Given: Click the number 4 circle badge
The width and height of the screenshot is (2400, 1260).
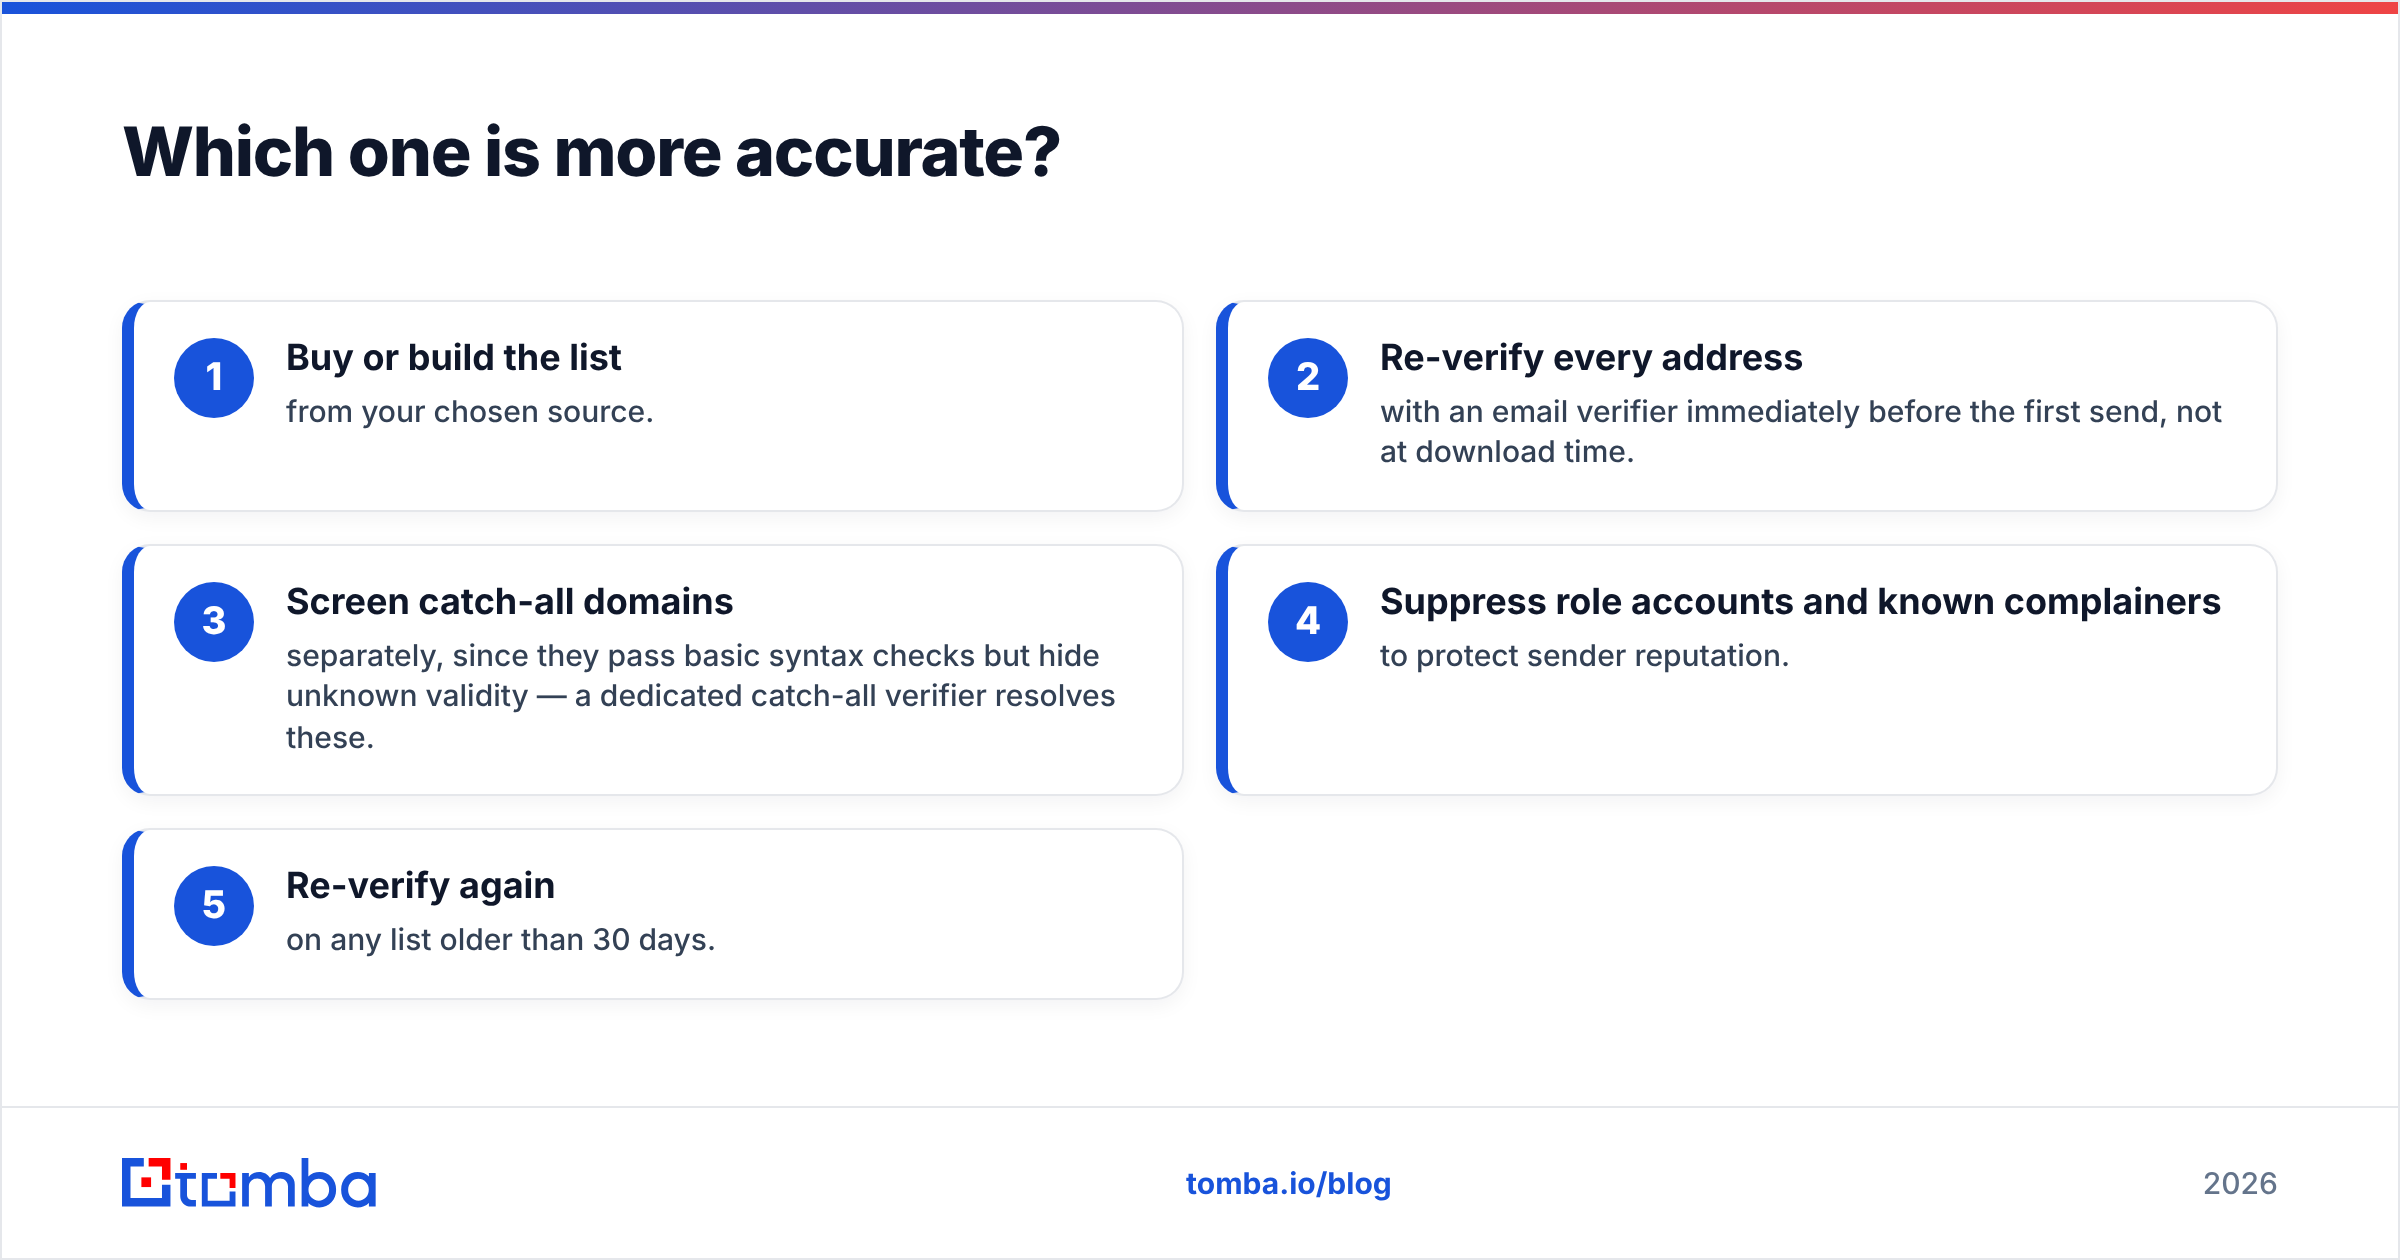Looking at the screenshot, I should coord(1308,622).
